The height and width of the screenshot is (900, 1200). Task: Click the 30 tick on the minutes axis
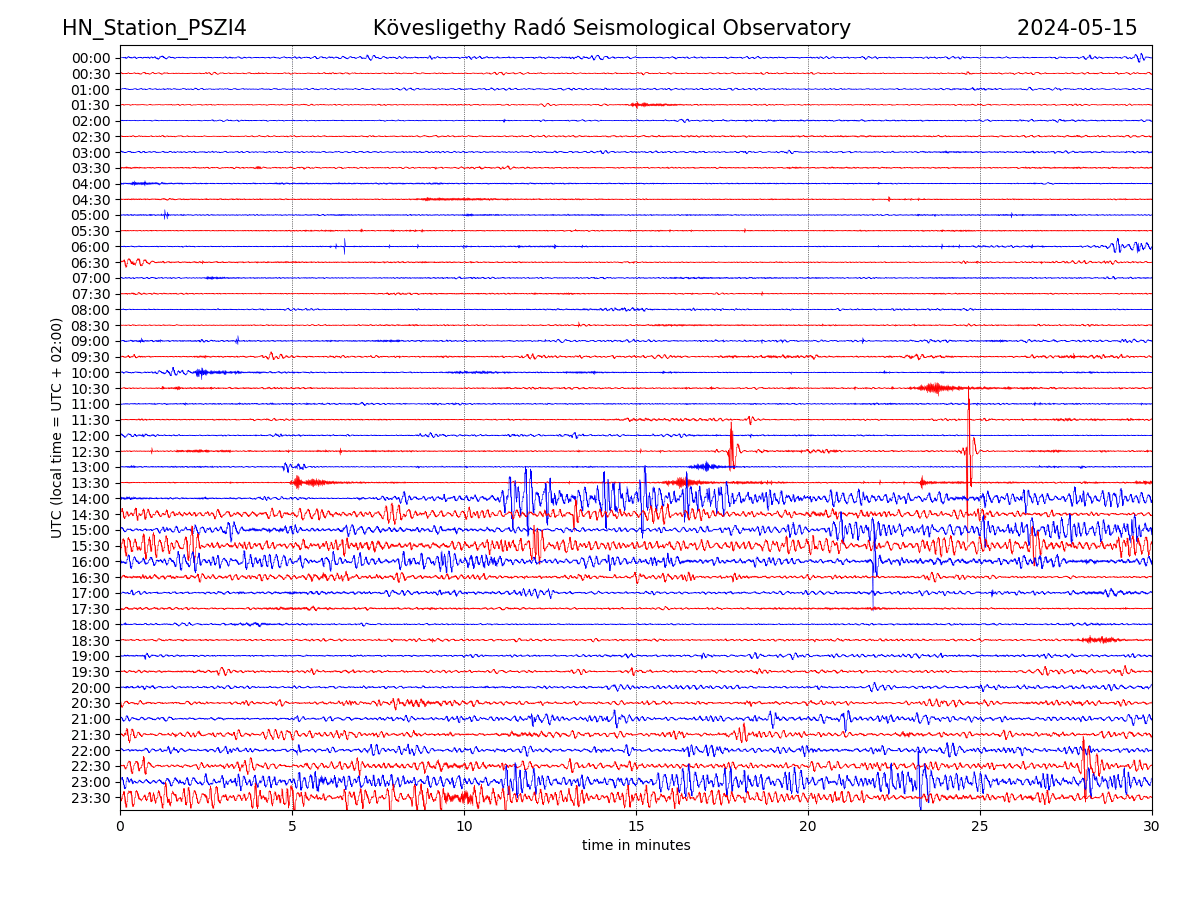[x=1152, y=826]
